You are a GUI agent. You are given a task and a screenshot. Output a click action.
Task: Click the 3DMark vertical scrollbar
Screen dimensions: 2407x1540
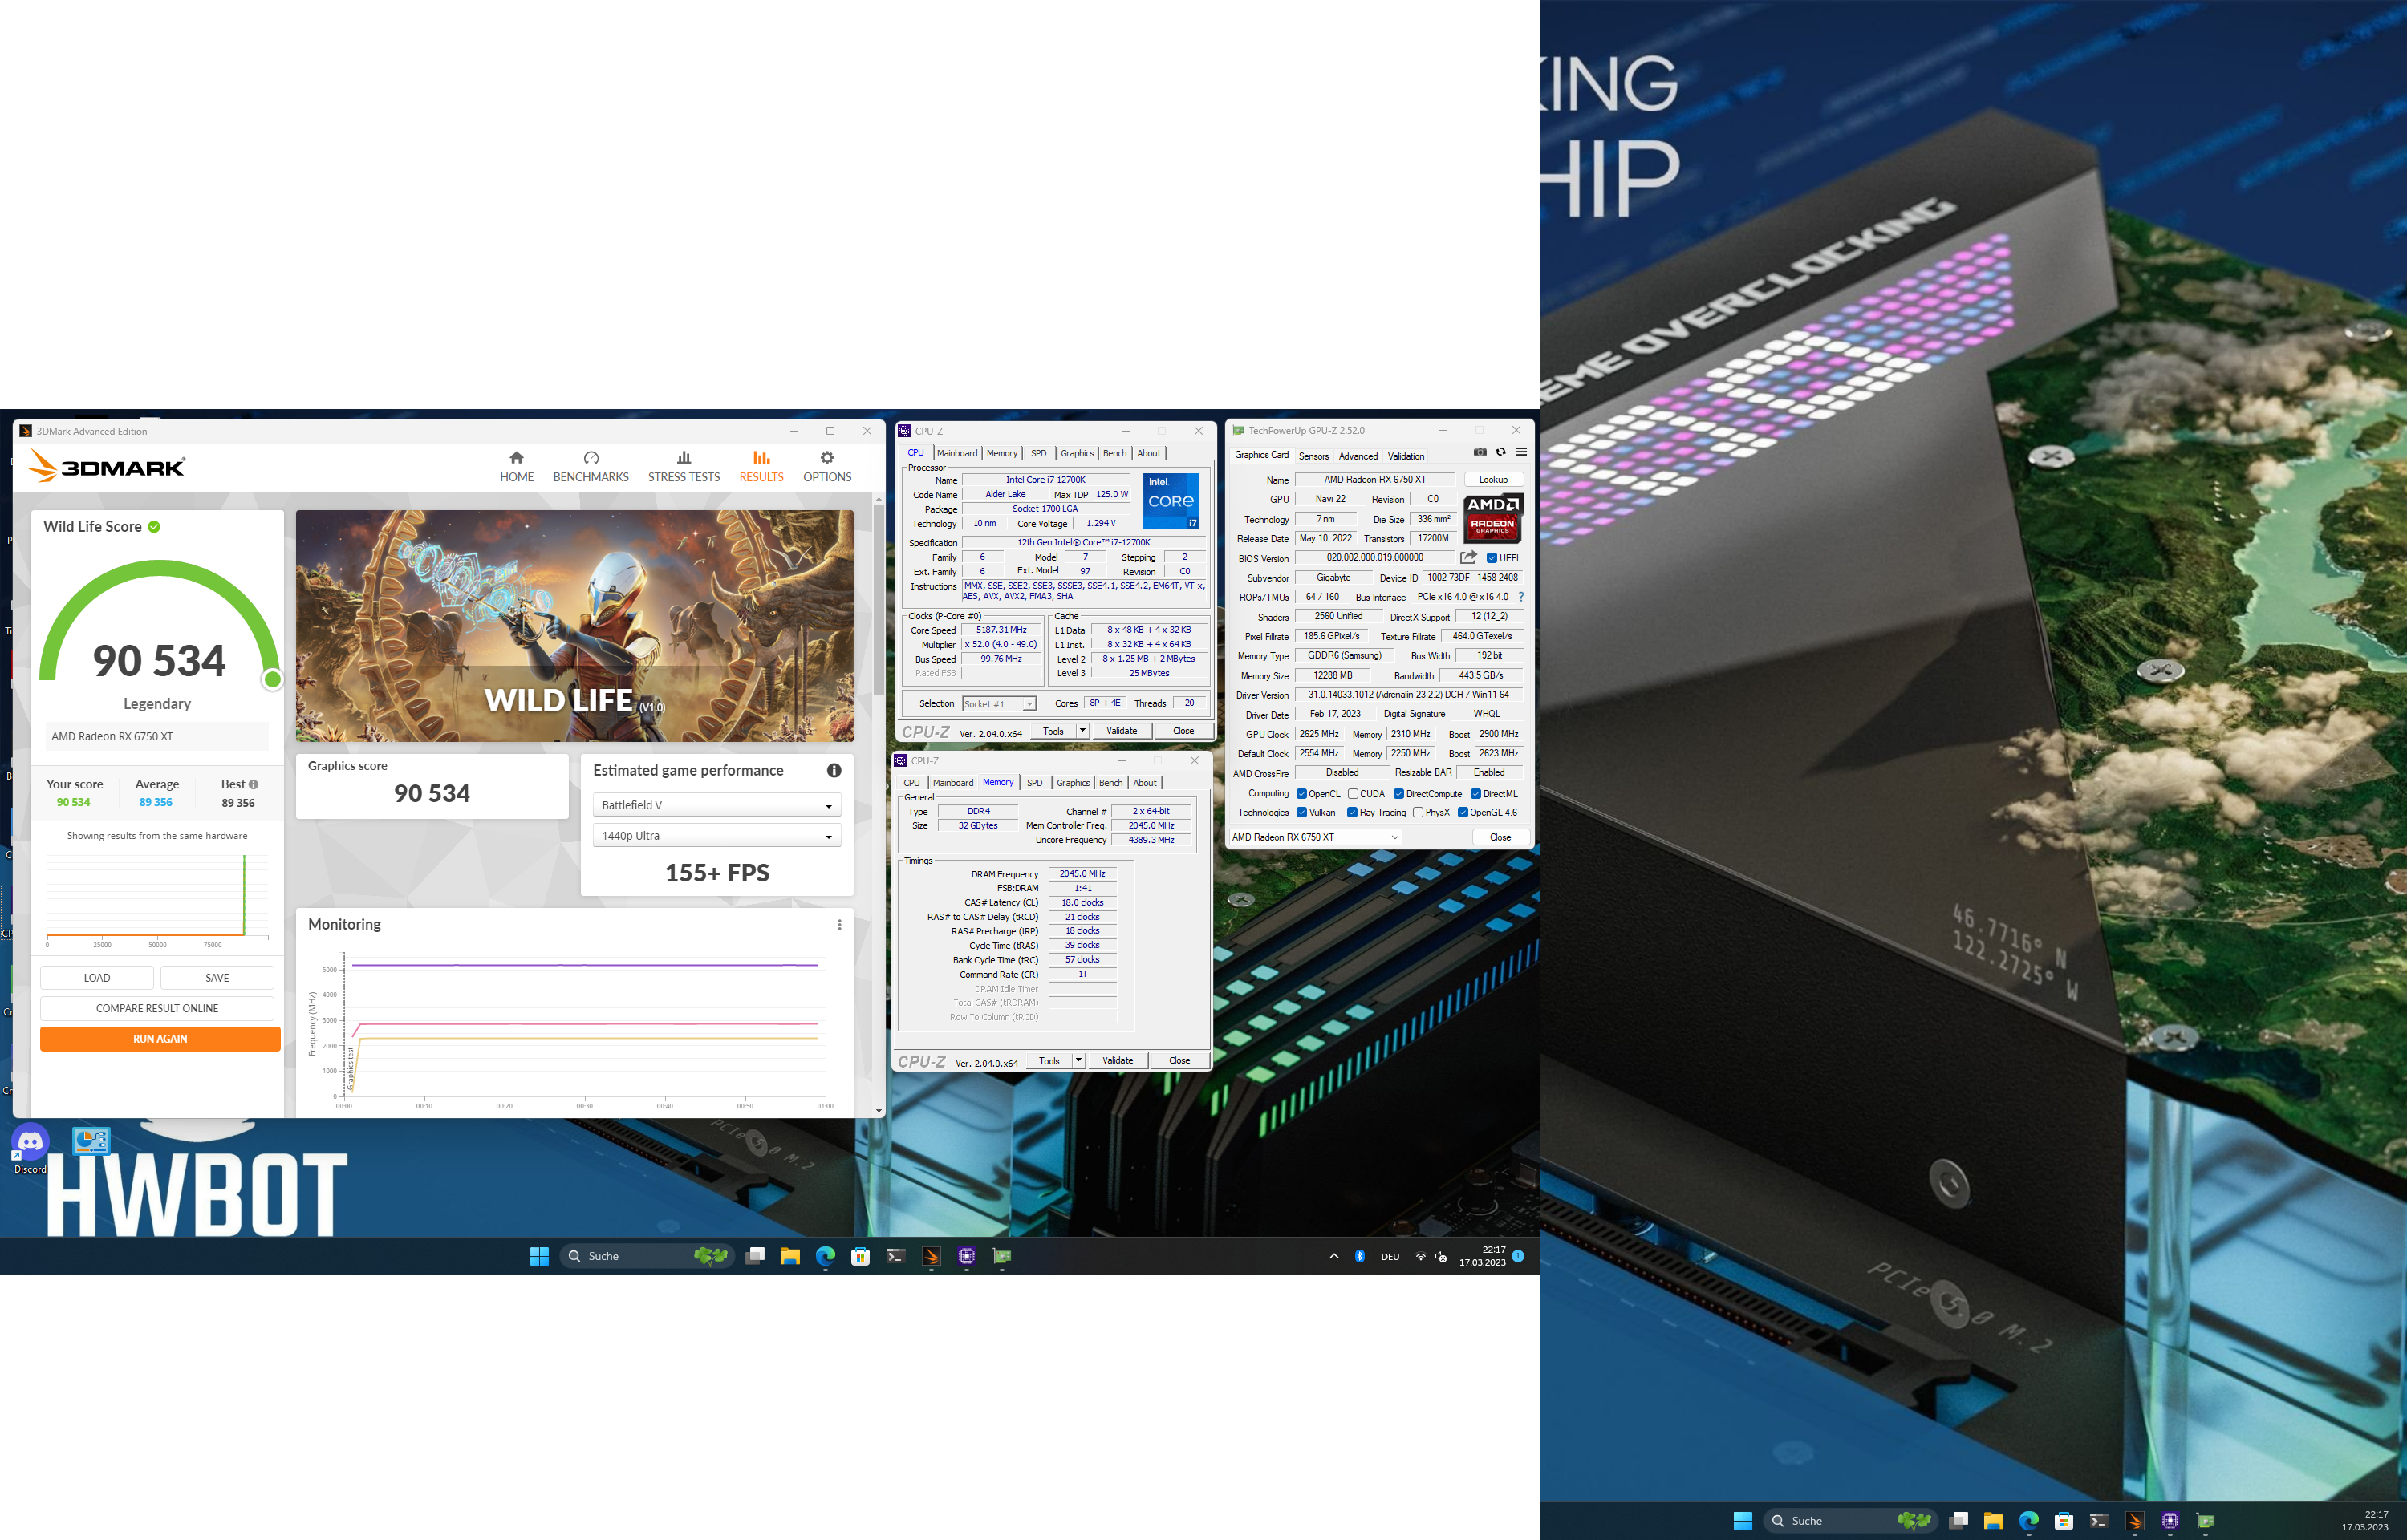point(878,602)
